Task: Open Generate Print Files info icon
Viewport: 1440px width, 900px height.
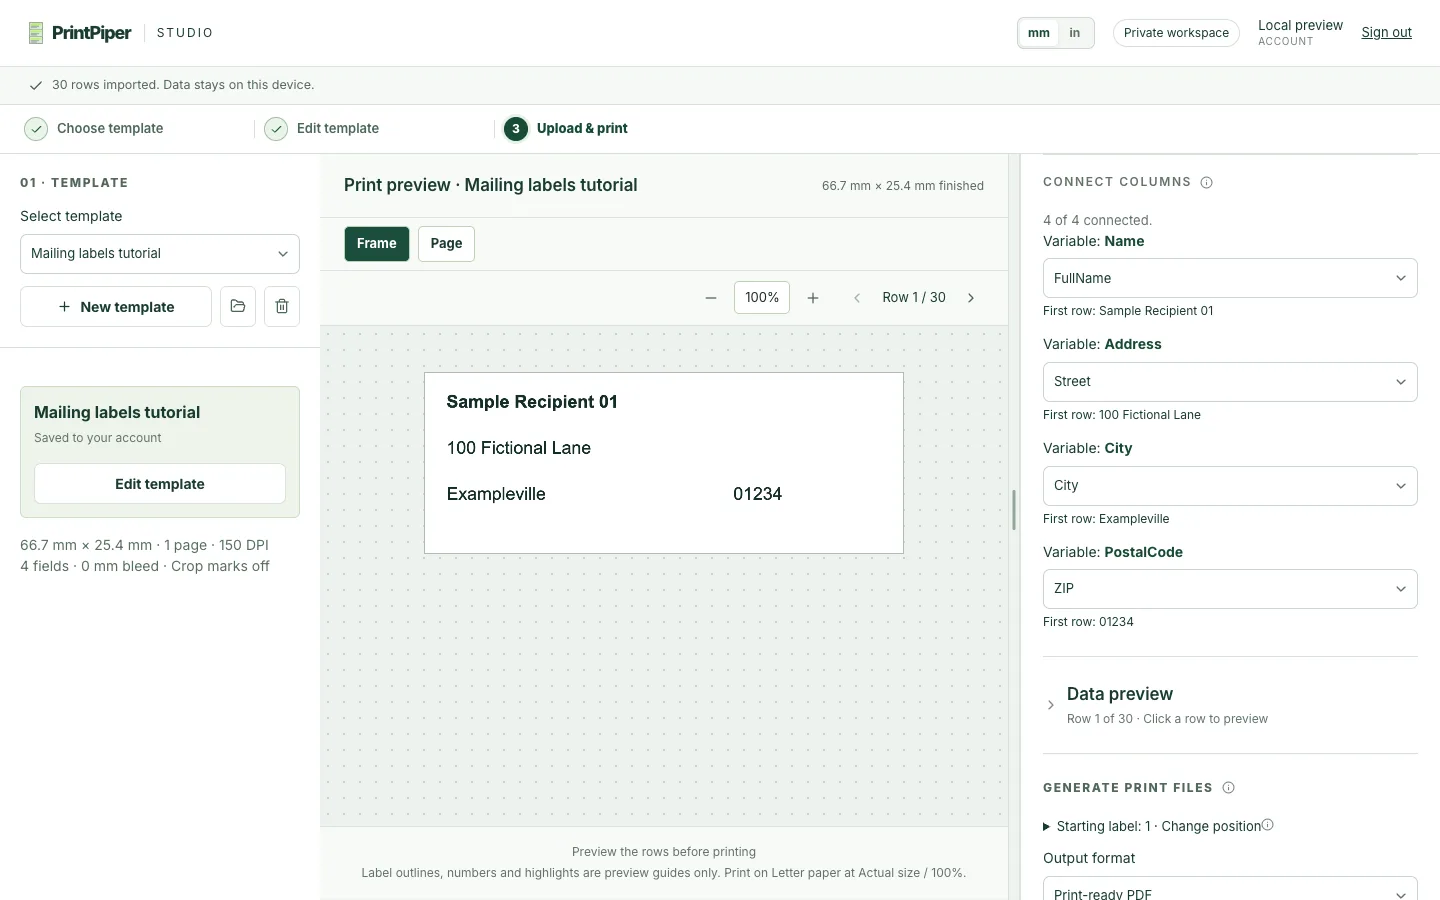Action: click(x=1228, y=788)
